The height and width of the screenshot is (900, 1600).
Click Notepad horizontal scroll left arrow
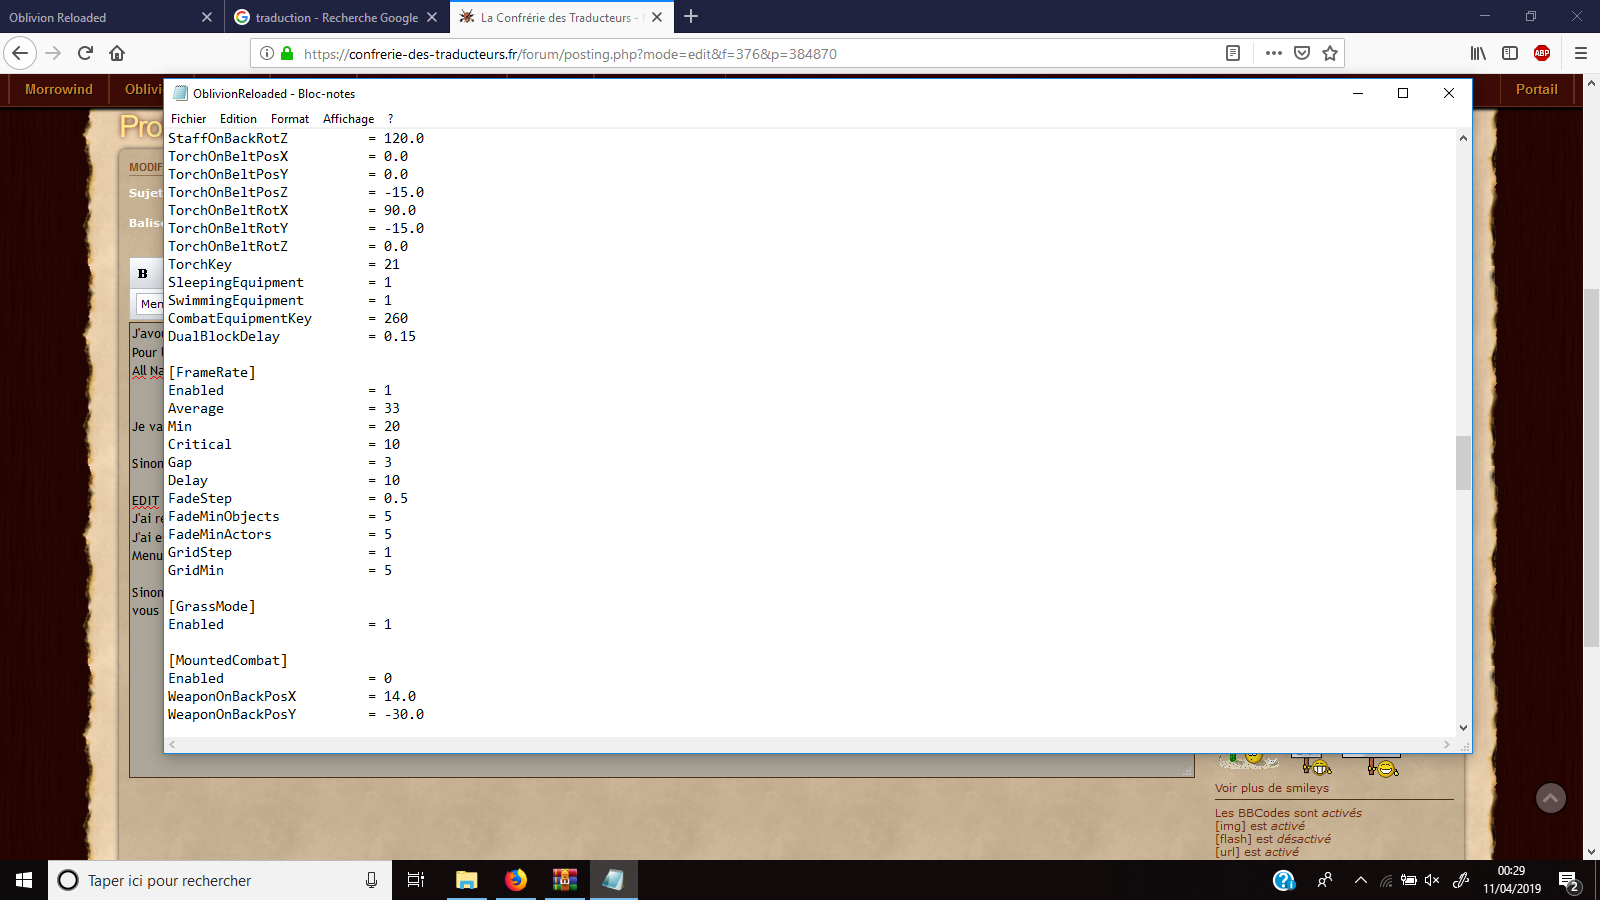(x=172, y=744)
